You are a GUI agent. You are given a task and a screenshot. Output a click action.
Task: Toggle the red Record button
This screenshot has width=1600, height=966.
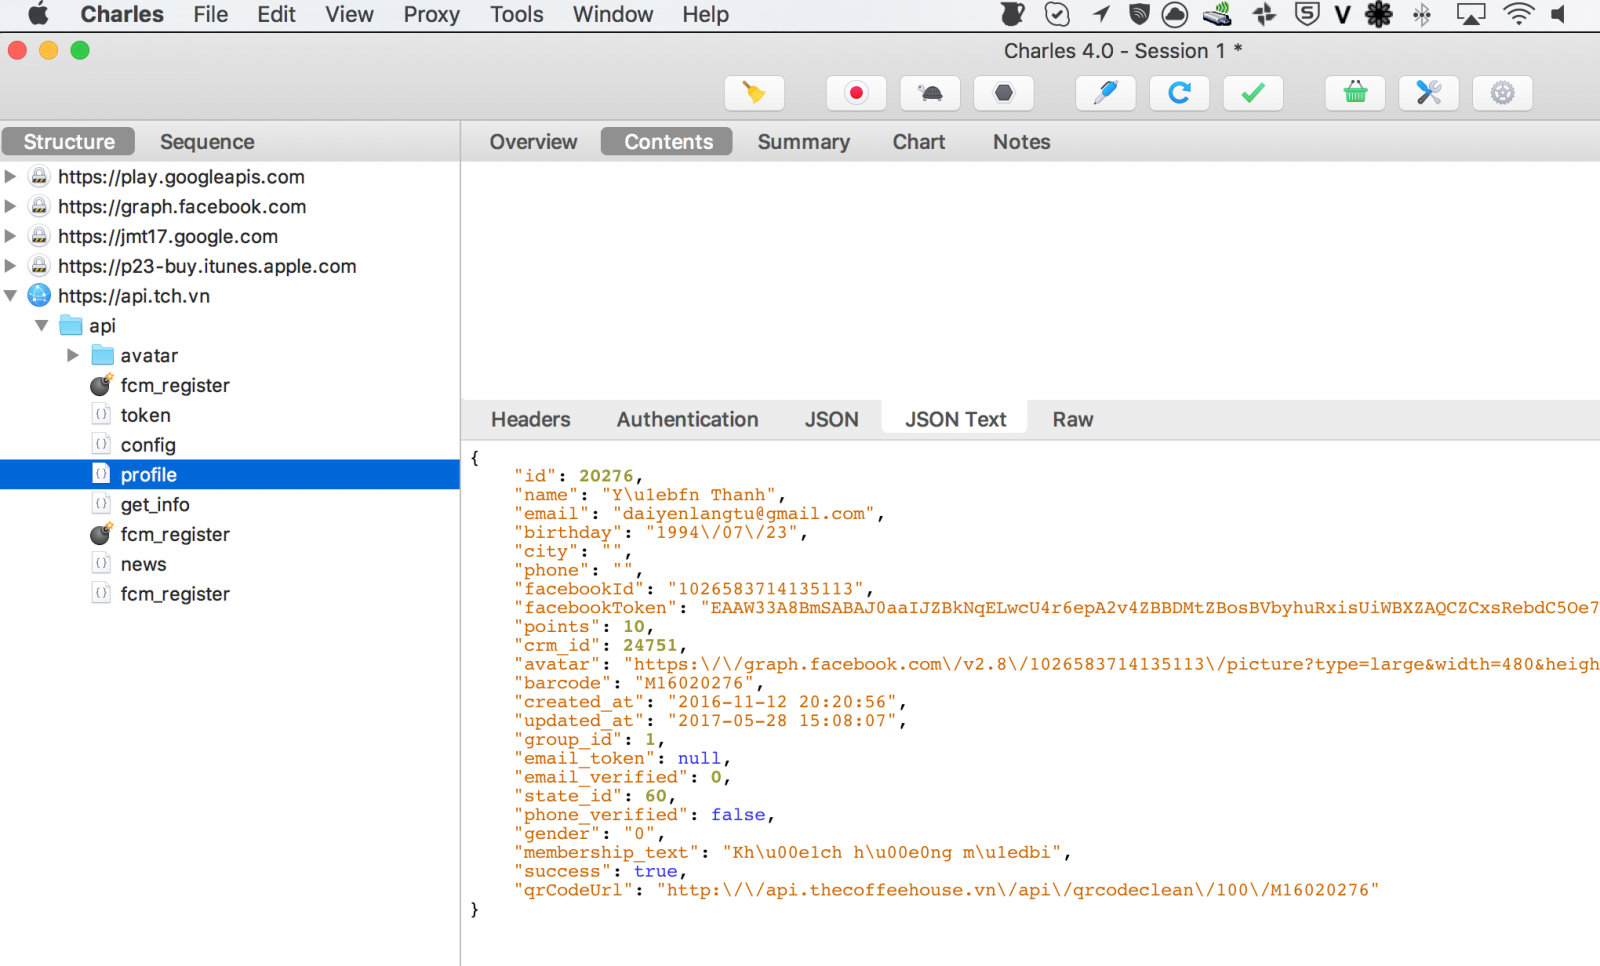click(856, 93)
